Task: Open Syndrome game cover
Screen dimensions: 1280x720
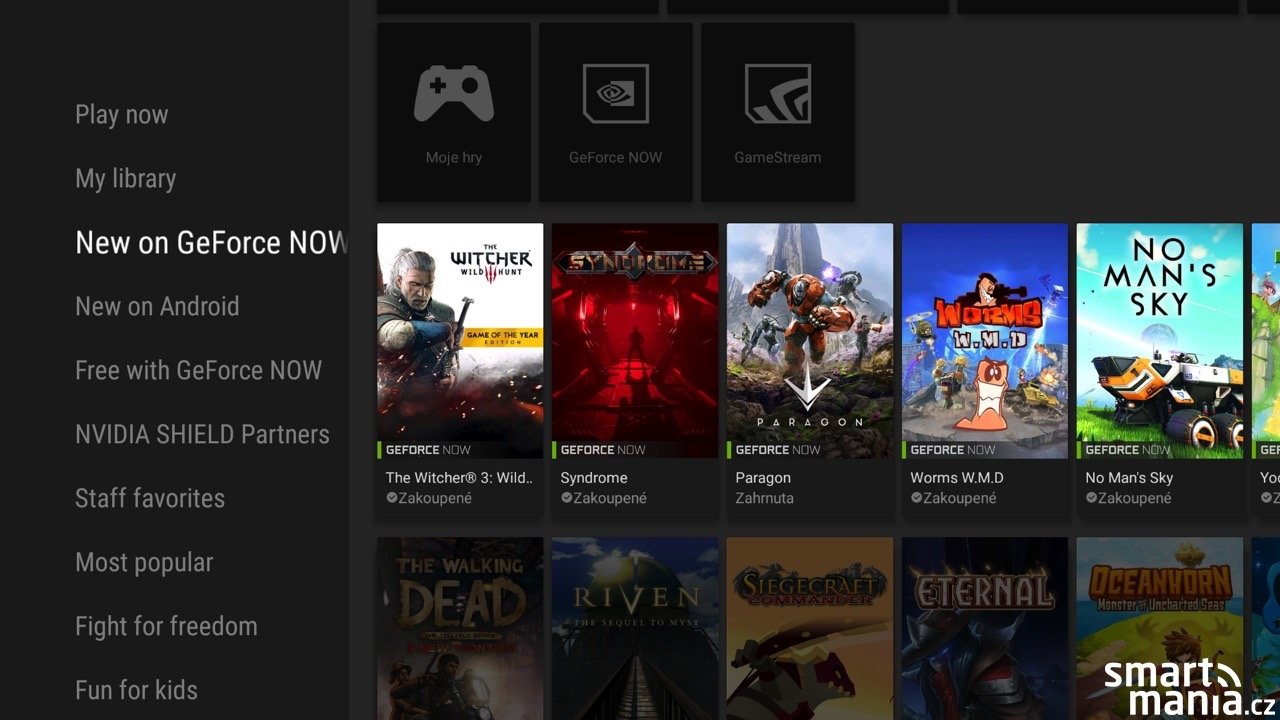Action: click(x=635, y=341)
